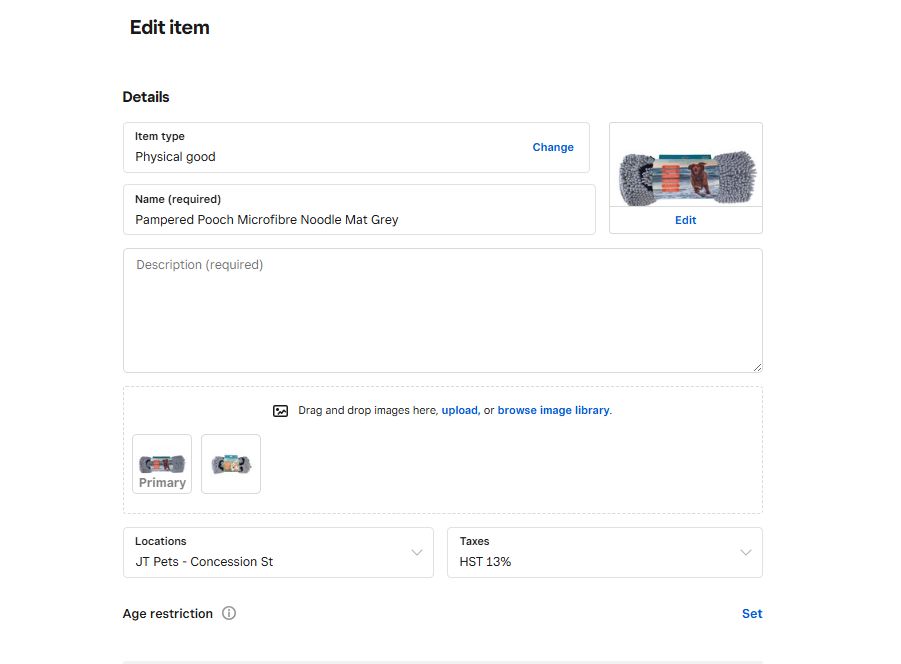The height and width of the screenshot is (664, 901).
Task: Click the large product image preview
Action: pos(686,166)
